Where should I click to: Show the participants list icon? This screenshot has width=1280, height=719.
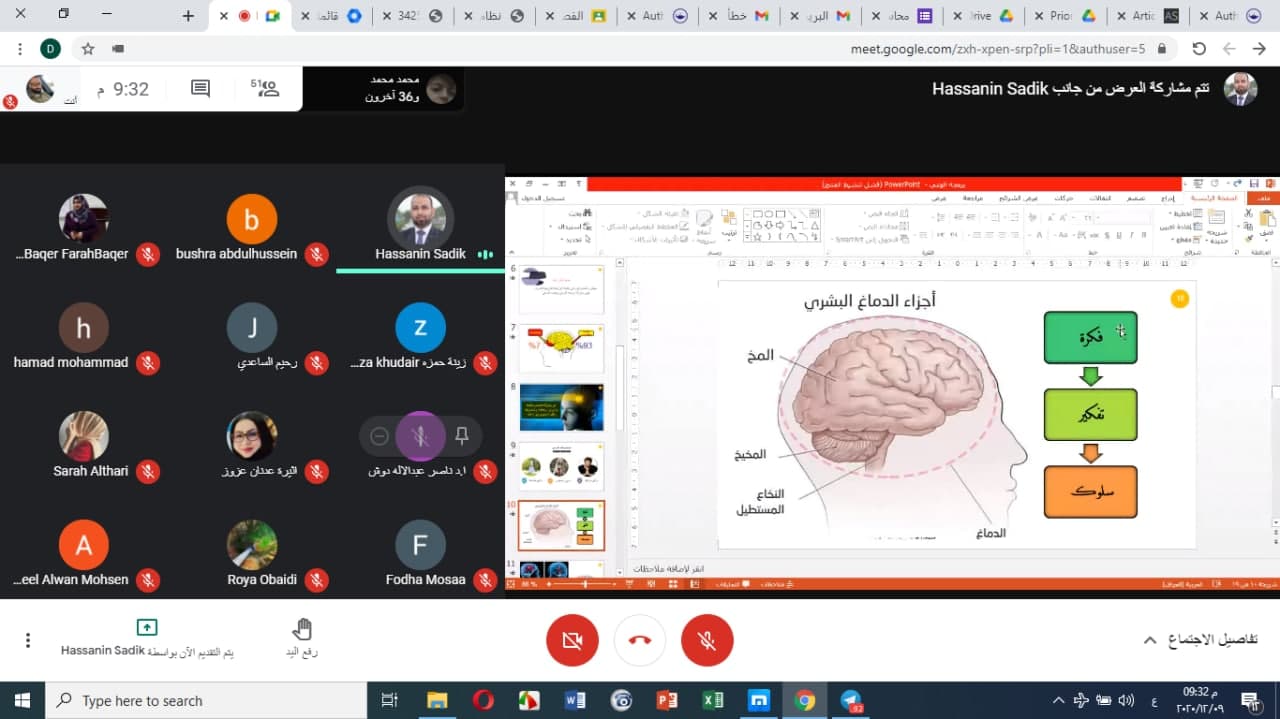tap(266, 89)
